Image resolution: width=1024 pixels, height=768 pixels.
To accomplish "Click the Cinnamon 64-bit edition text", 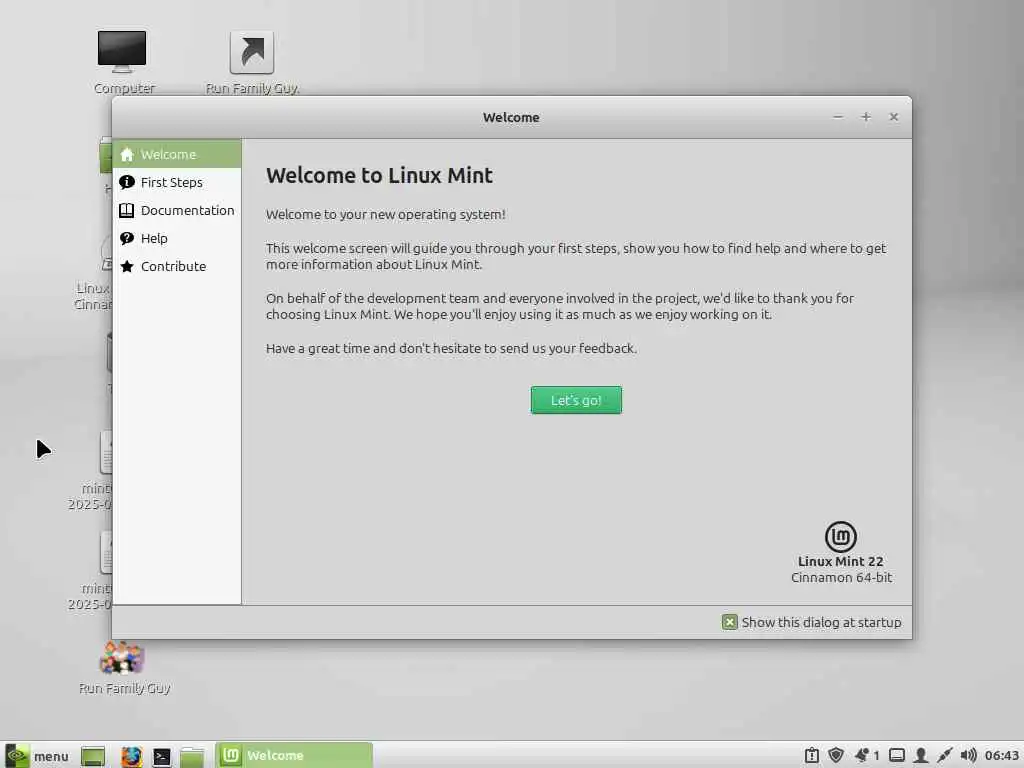I will [841, 578].
